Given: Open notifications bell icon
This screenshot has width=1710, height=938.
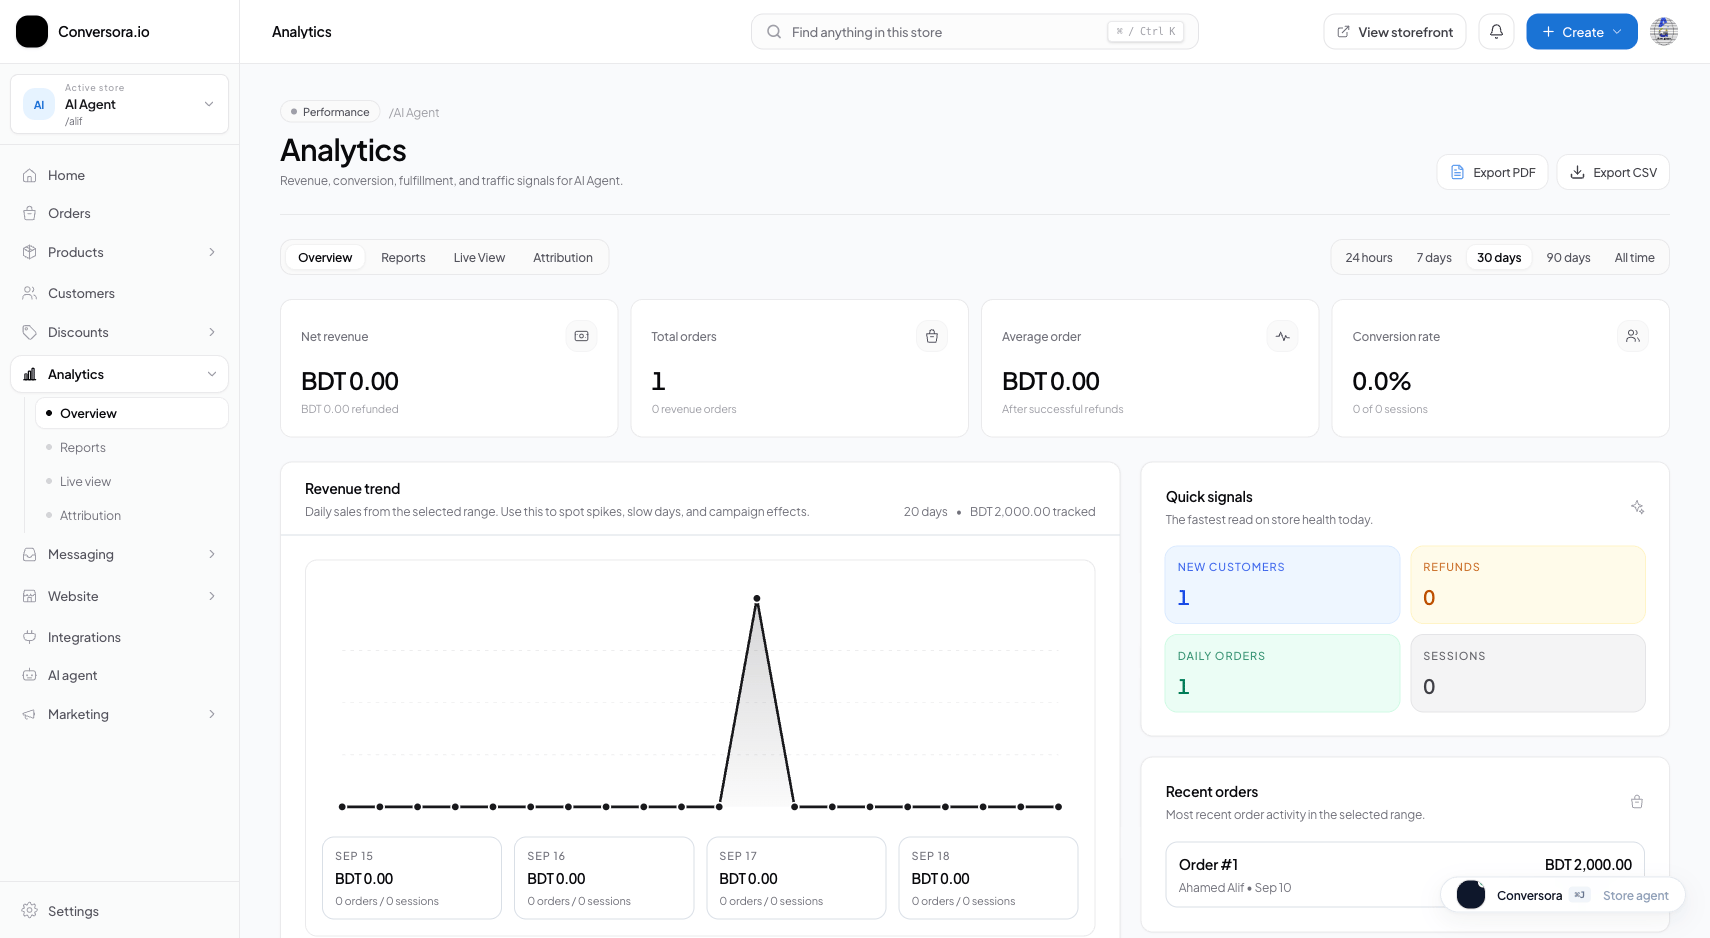Looking at the screenshot, I should point(1496,32).
